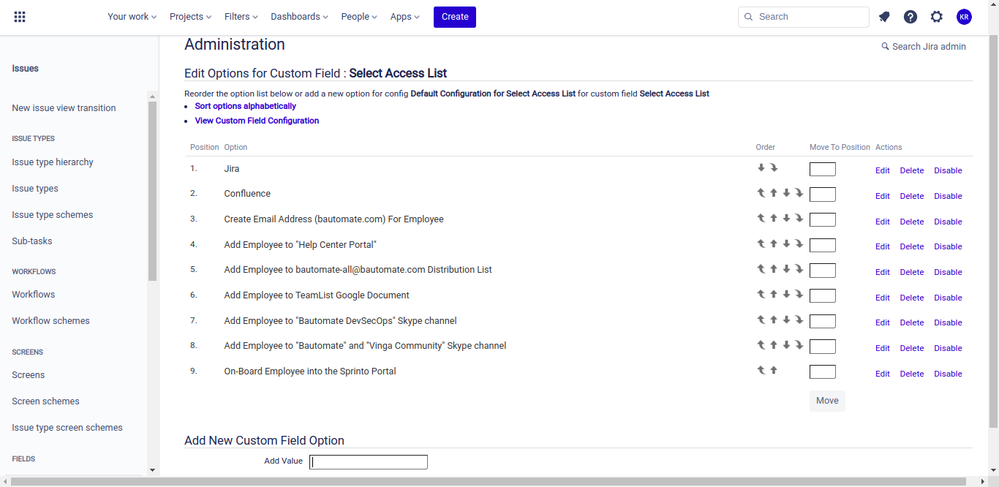The height and width of the screenshot is (487, 999).
Task: Edit the Help Center Portal option
Action: coord(882,247)
